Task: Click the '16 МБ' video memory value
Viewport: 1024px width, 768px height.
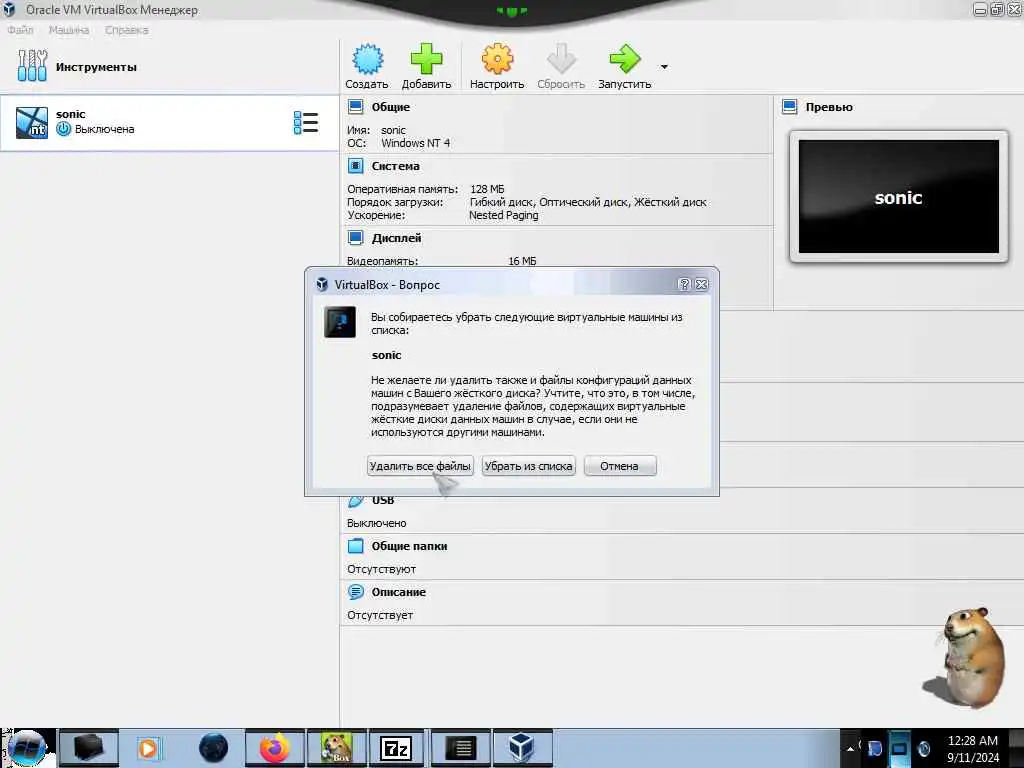Action: click(x=522, y=261)
